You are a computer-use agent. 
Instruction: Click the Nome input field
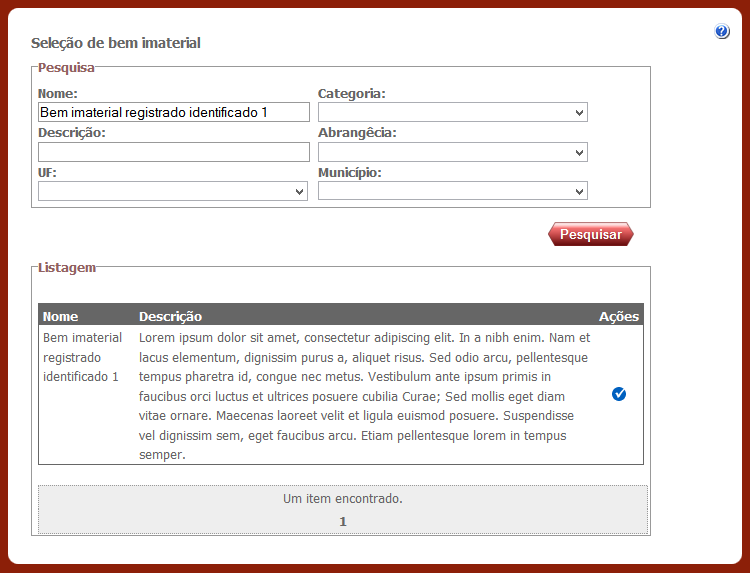[x=174, y=112]
